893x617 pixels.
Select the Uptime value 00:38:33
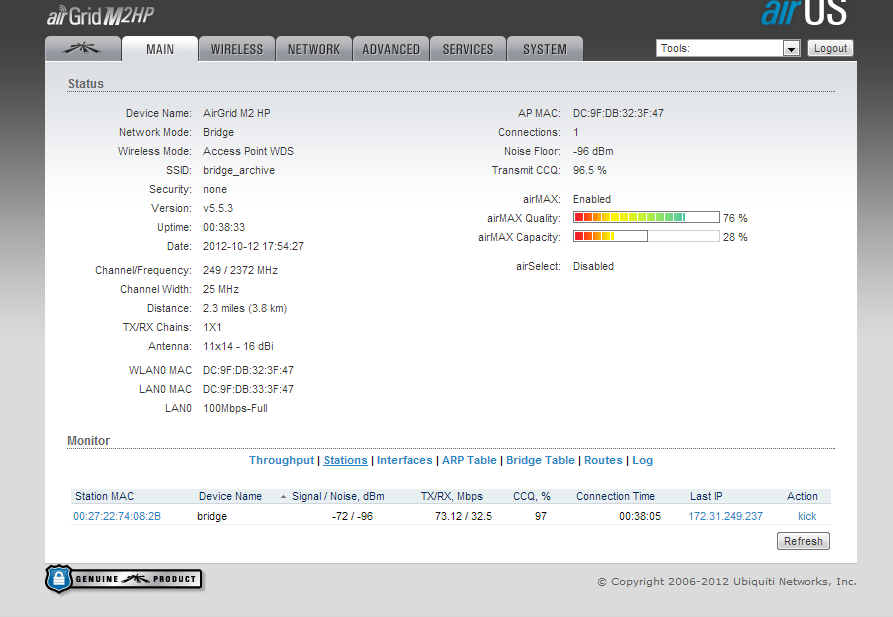224,227
